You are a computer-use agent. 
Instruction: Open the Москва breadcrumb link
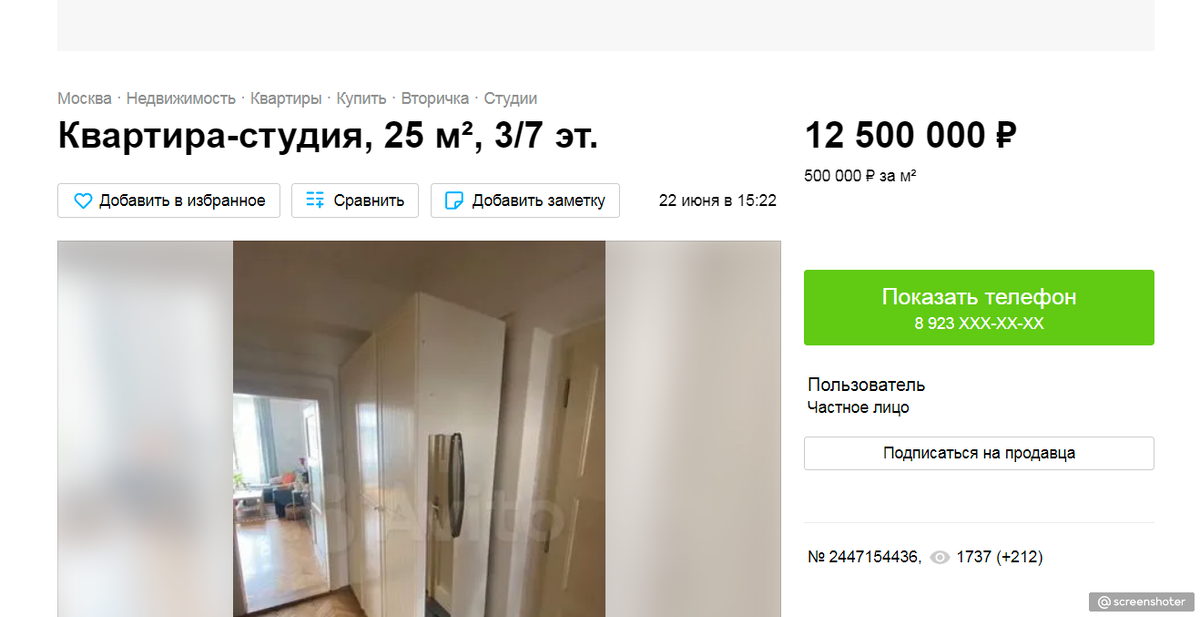pyautogui.click(x=84, y=99)
